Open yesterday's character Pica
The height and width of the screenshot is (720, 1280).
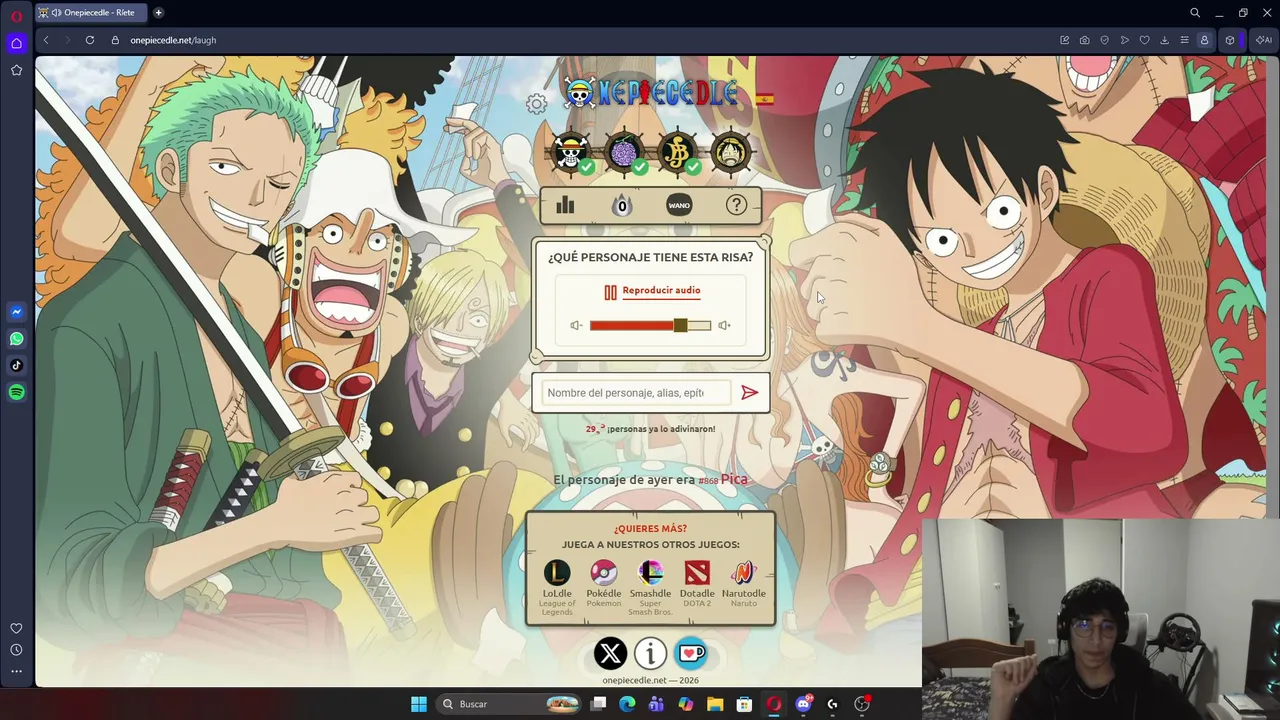coord(734,479)
